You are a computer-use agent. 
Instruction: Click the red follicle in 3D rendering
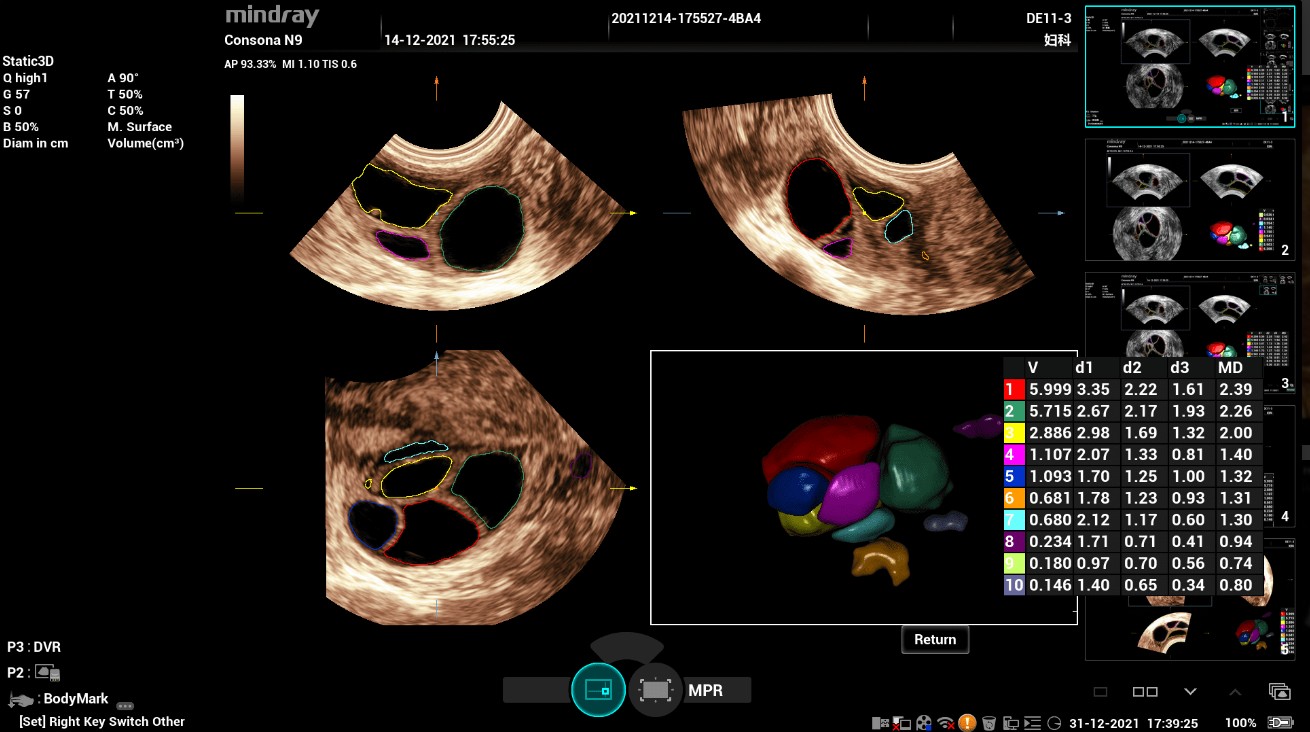tap(820, 448)
